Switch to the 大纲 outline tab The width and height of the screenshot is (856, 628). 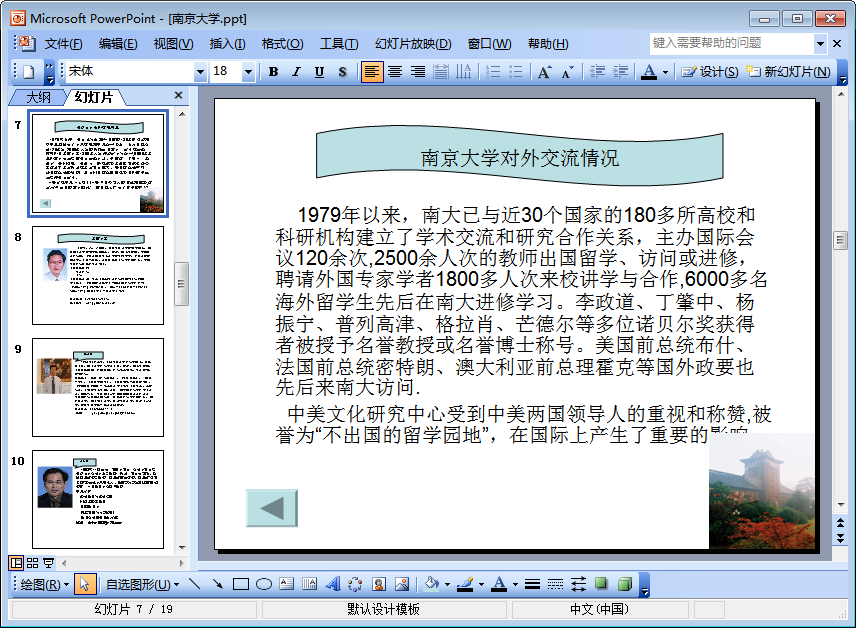pos(38,97)
